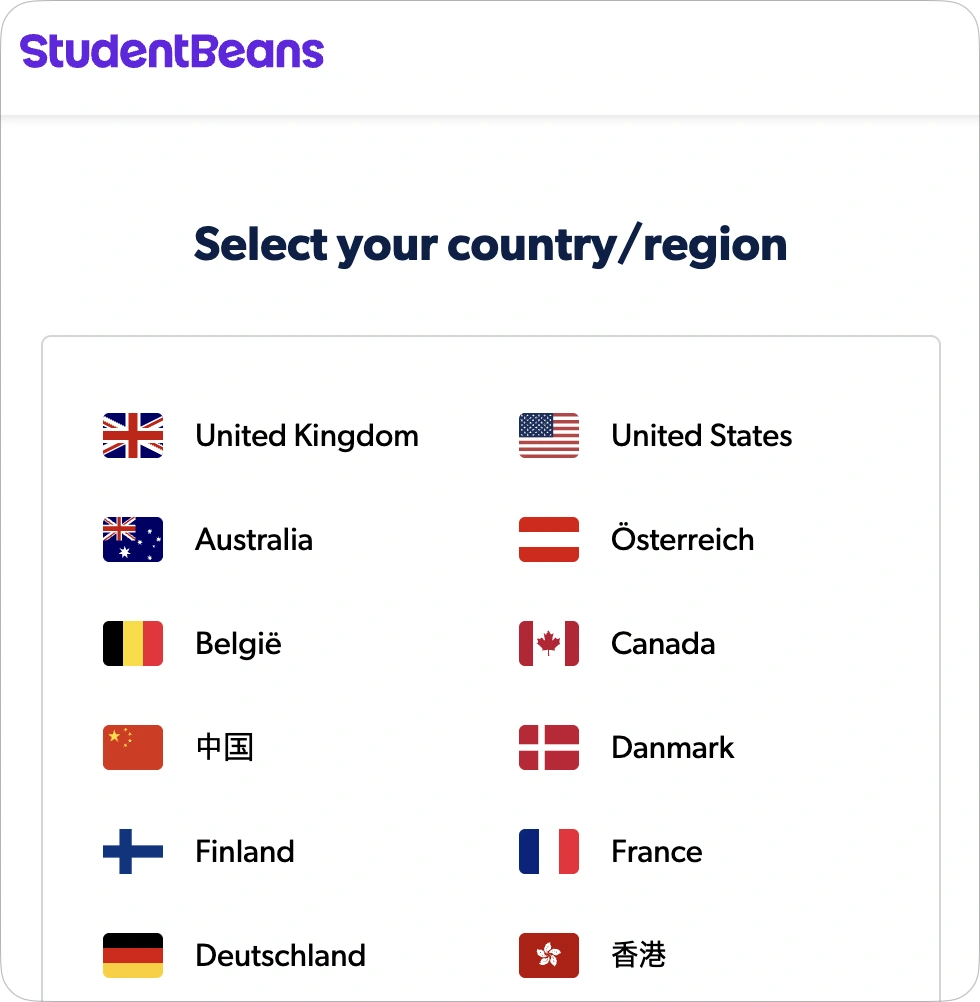Viewport: 980px width, 1002px height.
Task: Click the Belgium flag icon
Action: 133,644
